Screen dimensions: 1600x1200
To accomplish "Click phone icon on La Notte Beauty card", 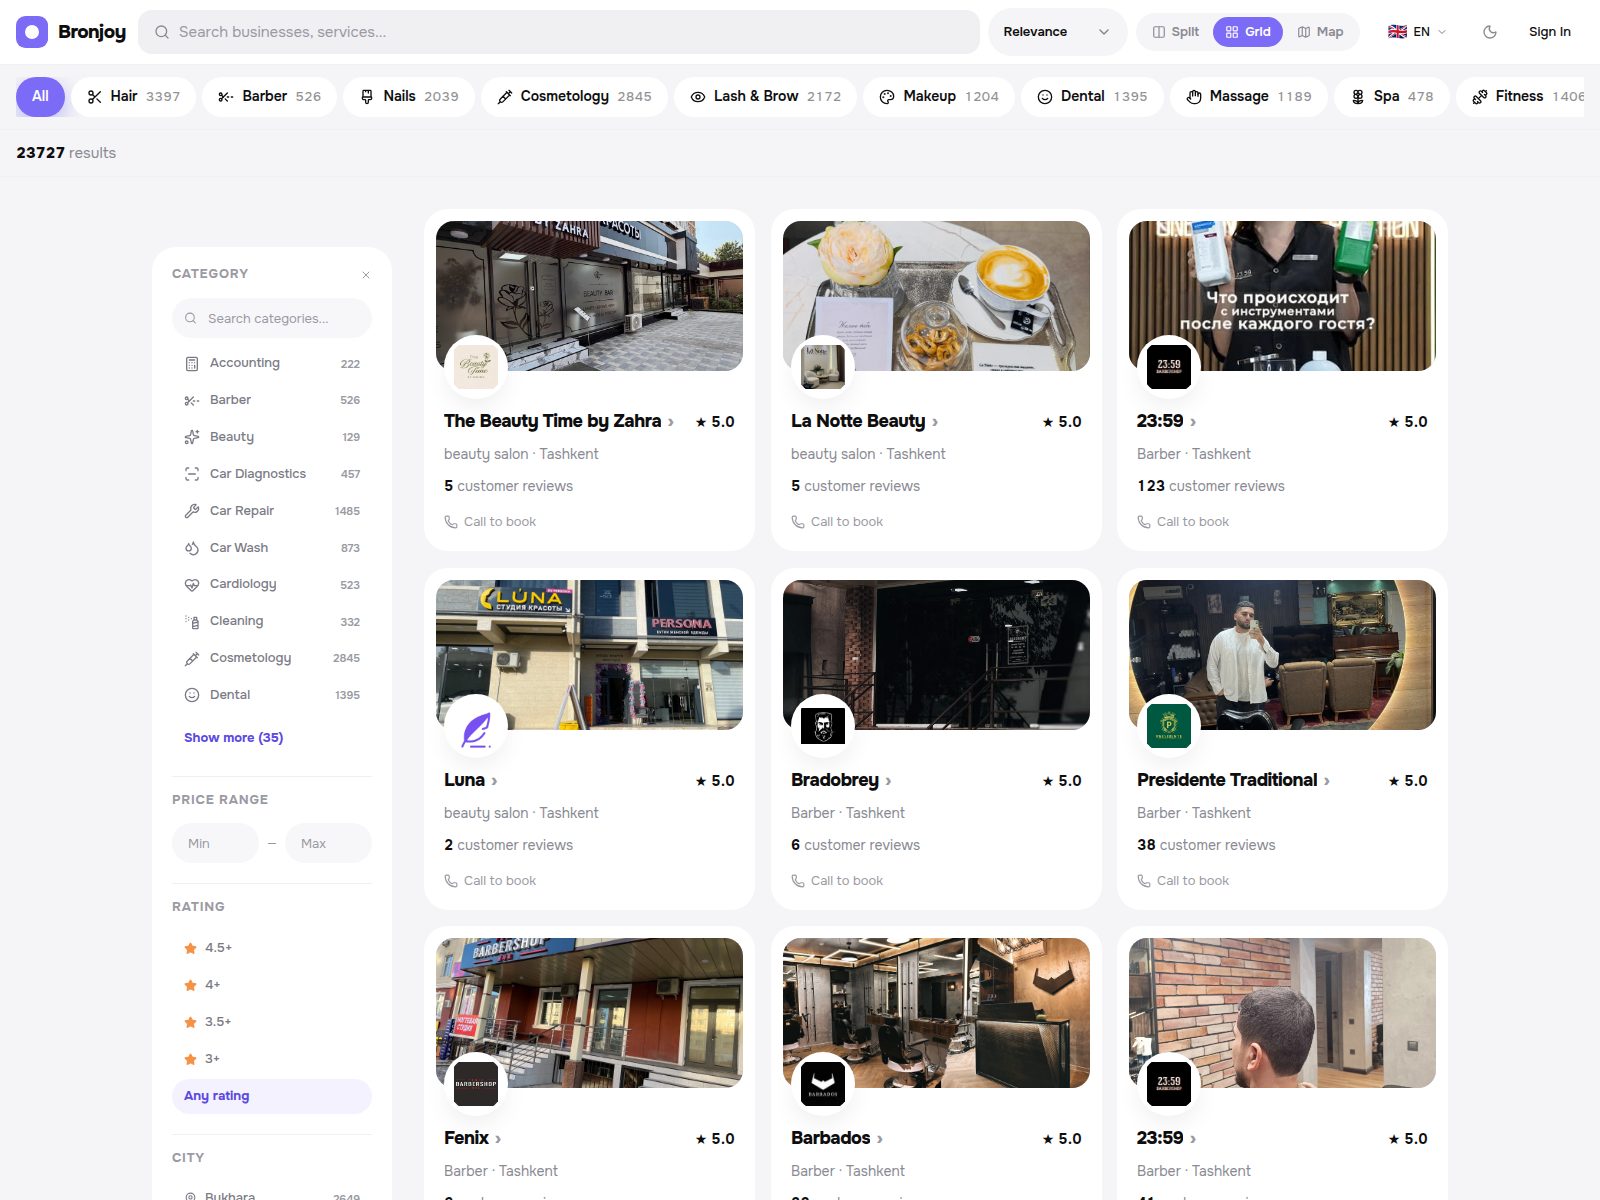I will click(798, 522).
